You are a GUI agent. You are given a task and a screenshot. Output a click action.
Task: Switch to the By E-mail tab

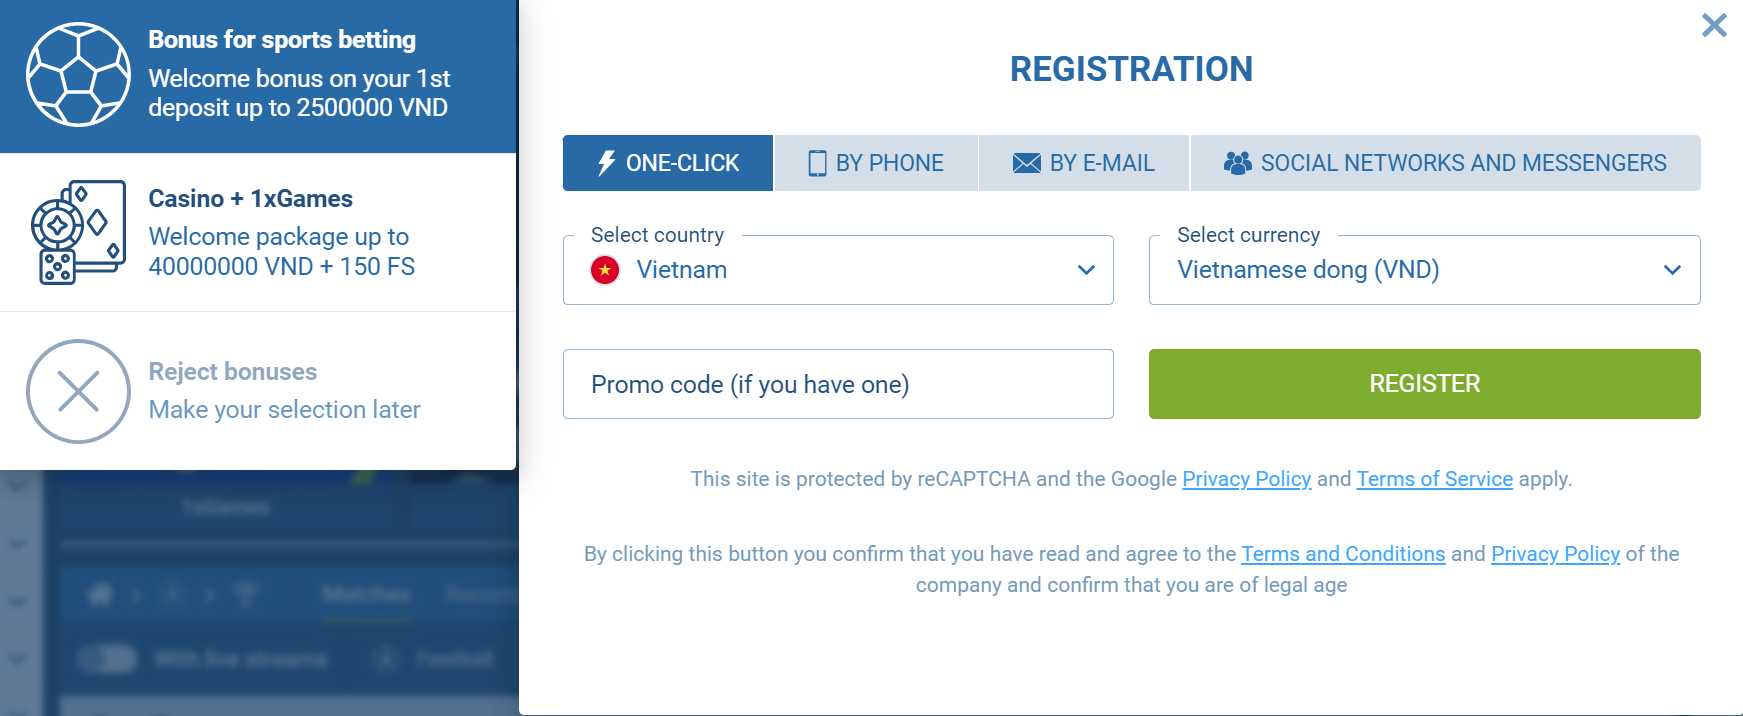(1084, 163)
